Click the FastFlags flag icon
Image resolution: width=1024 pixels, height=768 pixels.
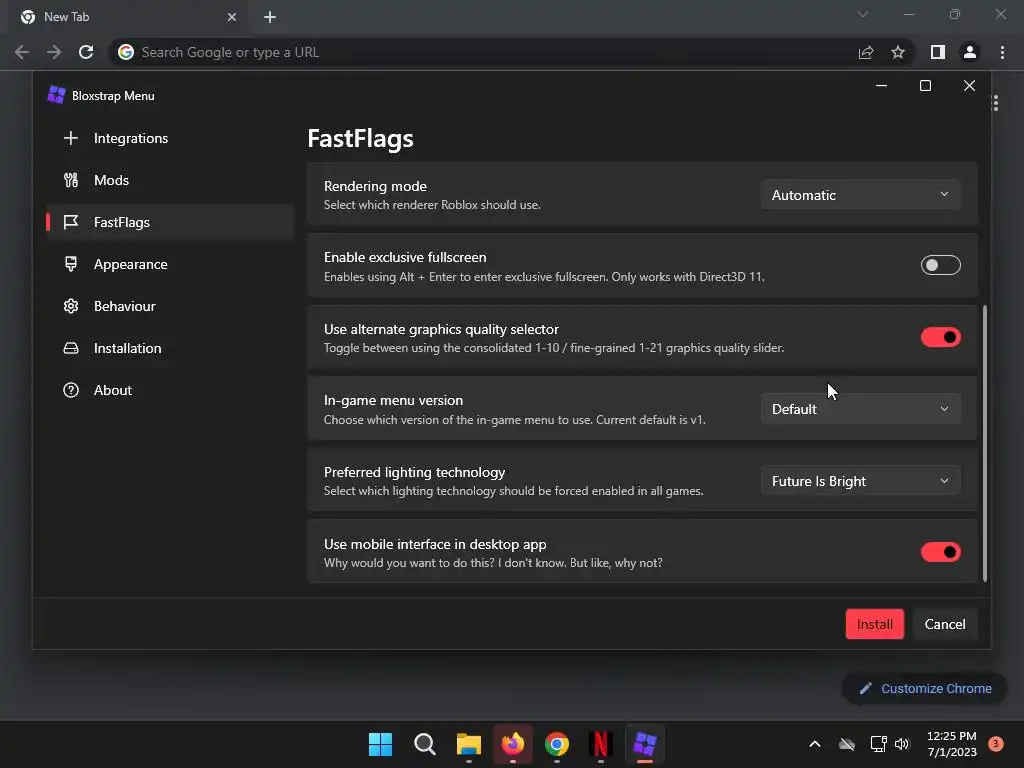click(x=71, y=222)
